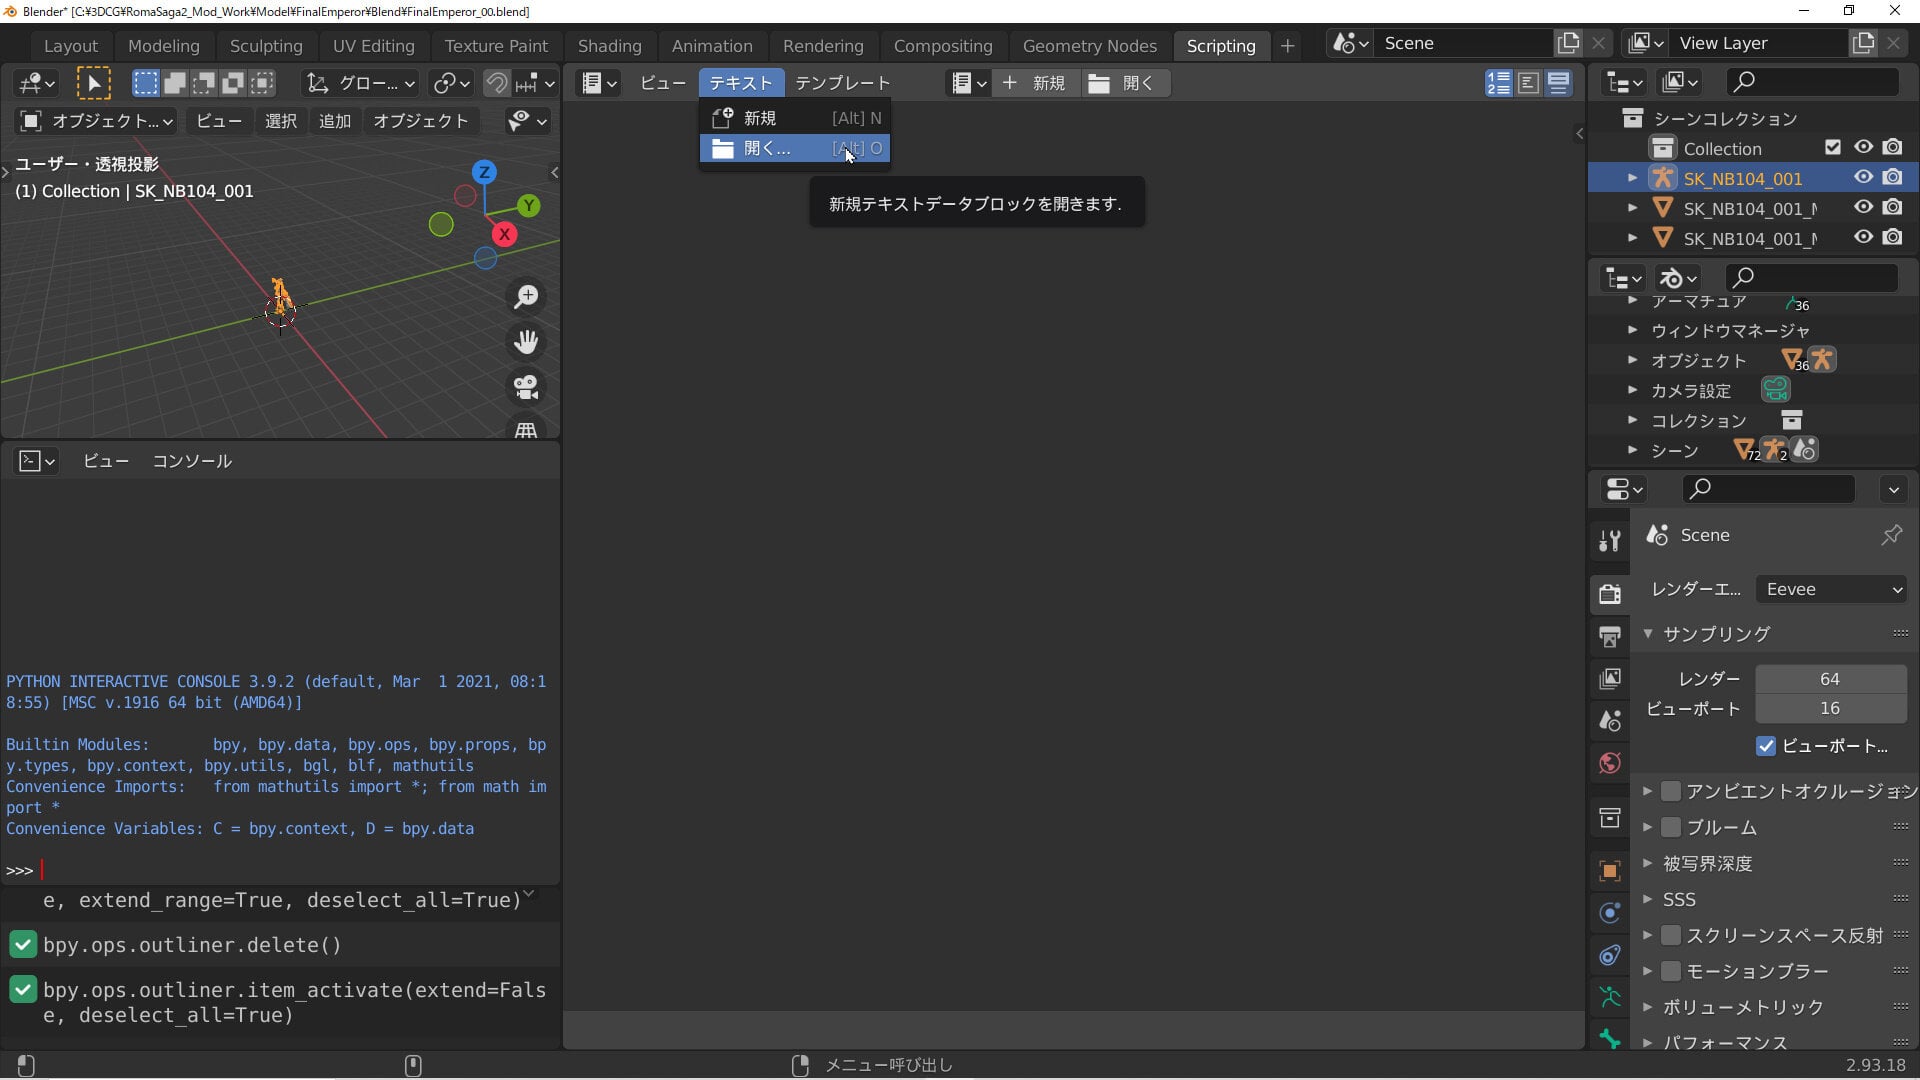Adjust ビューポート samples 16 field
Viewport: 1920px width, 1080px height.
(x=1830, y=708)
